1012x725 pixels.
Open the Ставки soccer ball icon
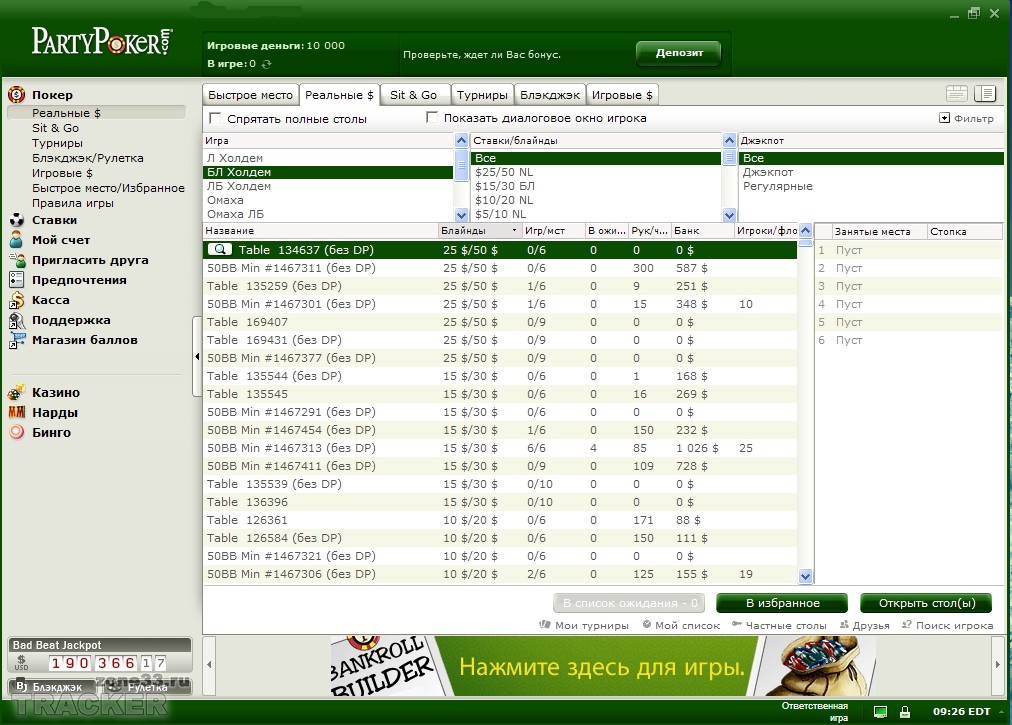click(x=16, y=220)
